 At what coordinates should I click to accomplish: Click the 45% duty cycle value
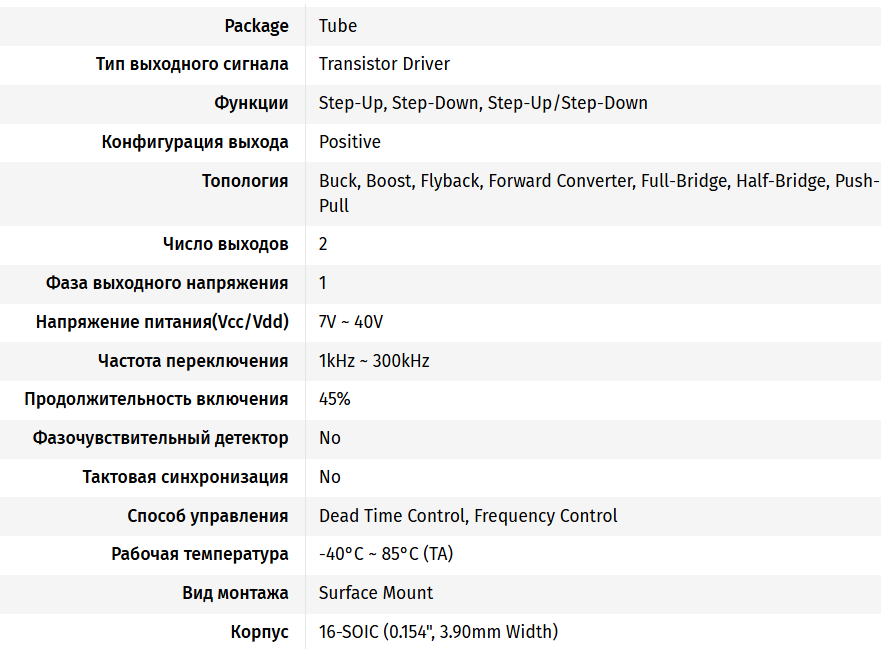(335, 399)
